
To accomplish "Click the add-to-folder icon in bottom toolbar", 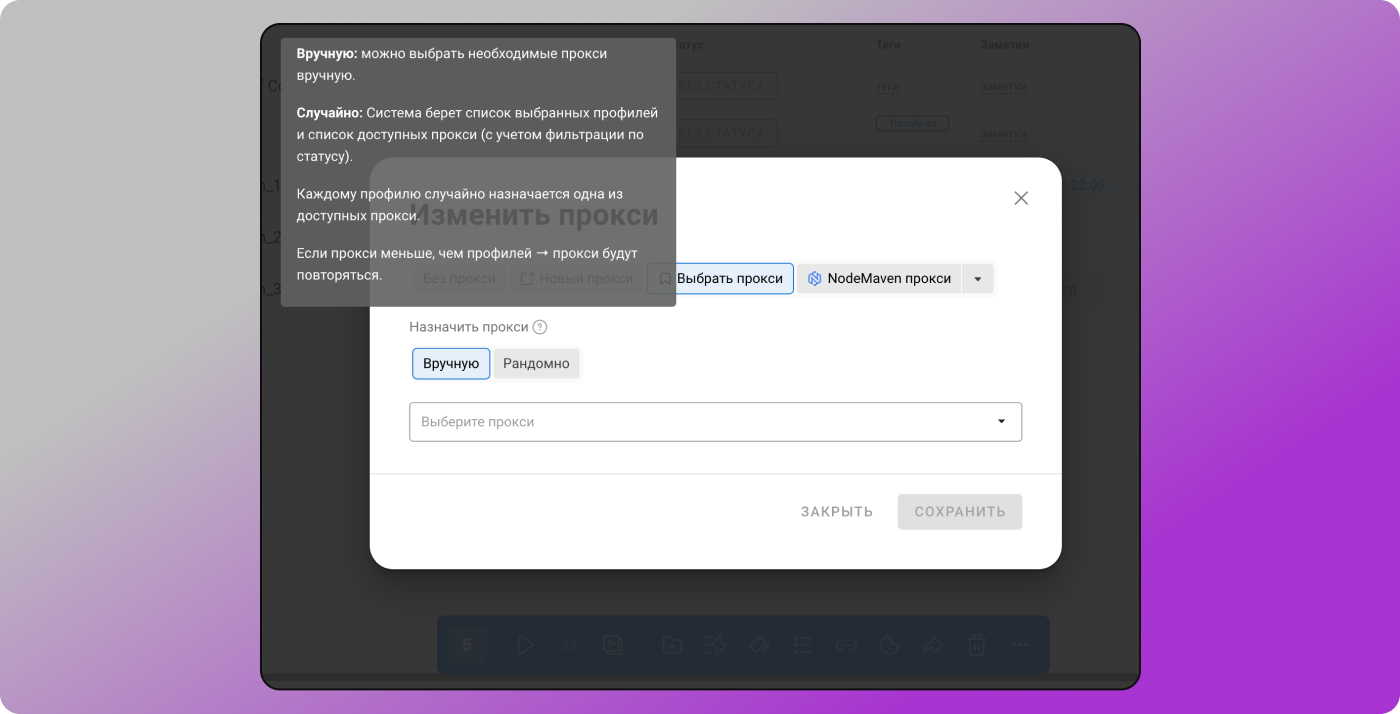I will coord(672,645).
